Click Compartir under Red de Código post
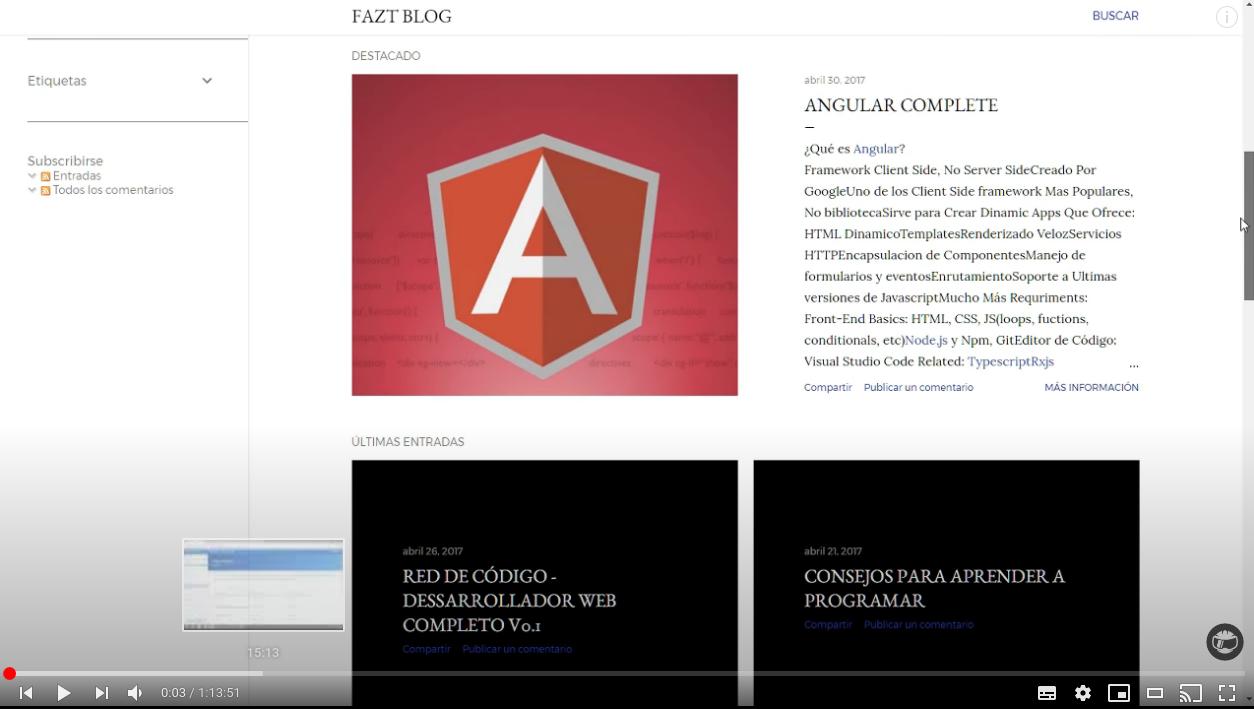 [x=427, y=649]
